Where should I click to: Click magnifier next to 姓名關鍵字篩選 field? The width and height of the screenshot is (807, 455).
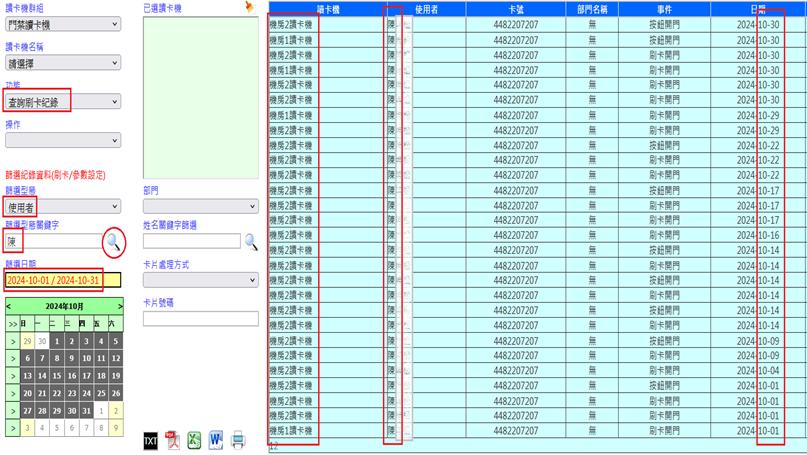(250, 241)
